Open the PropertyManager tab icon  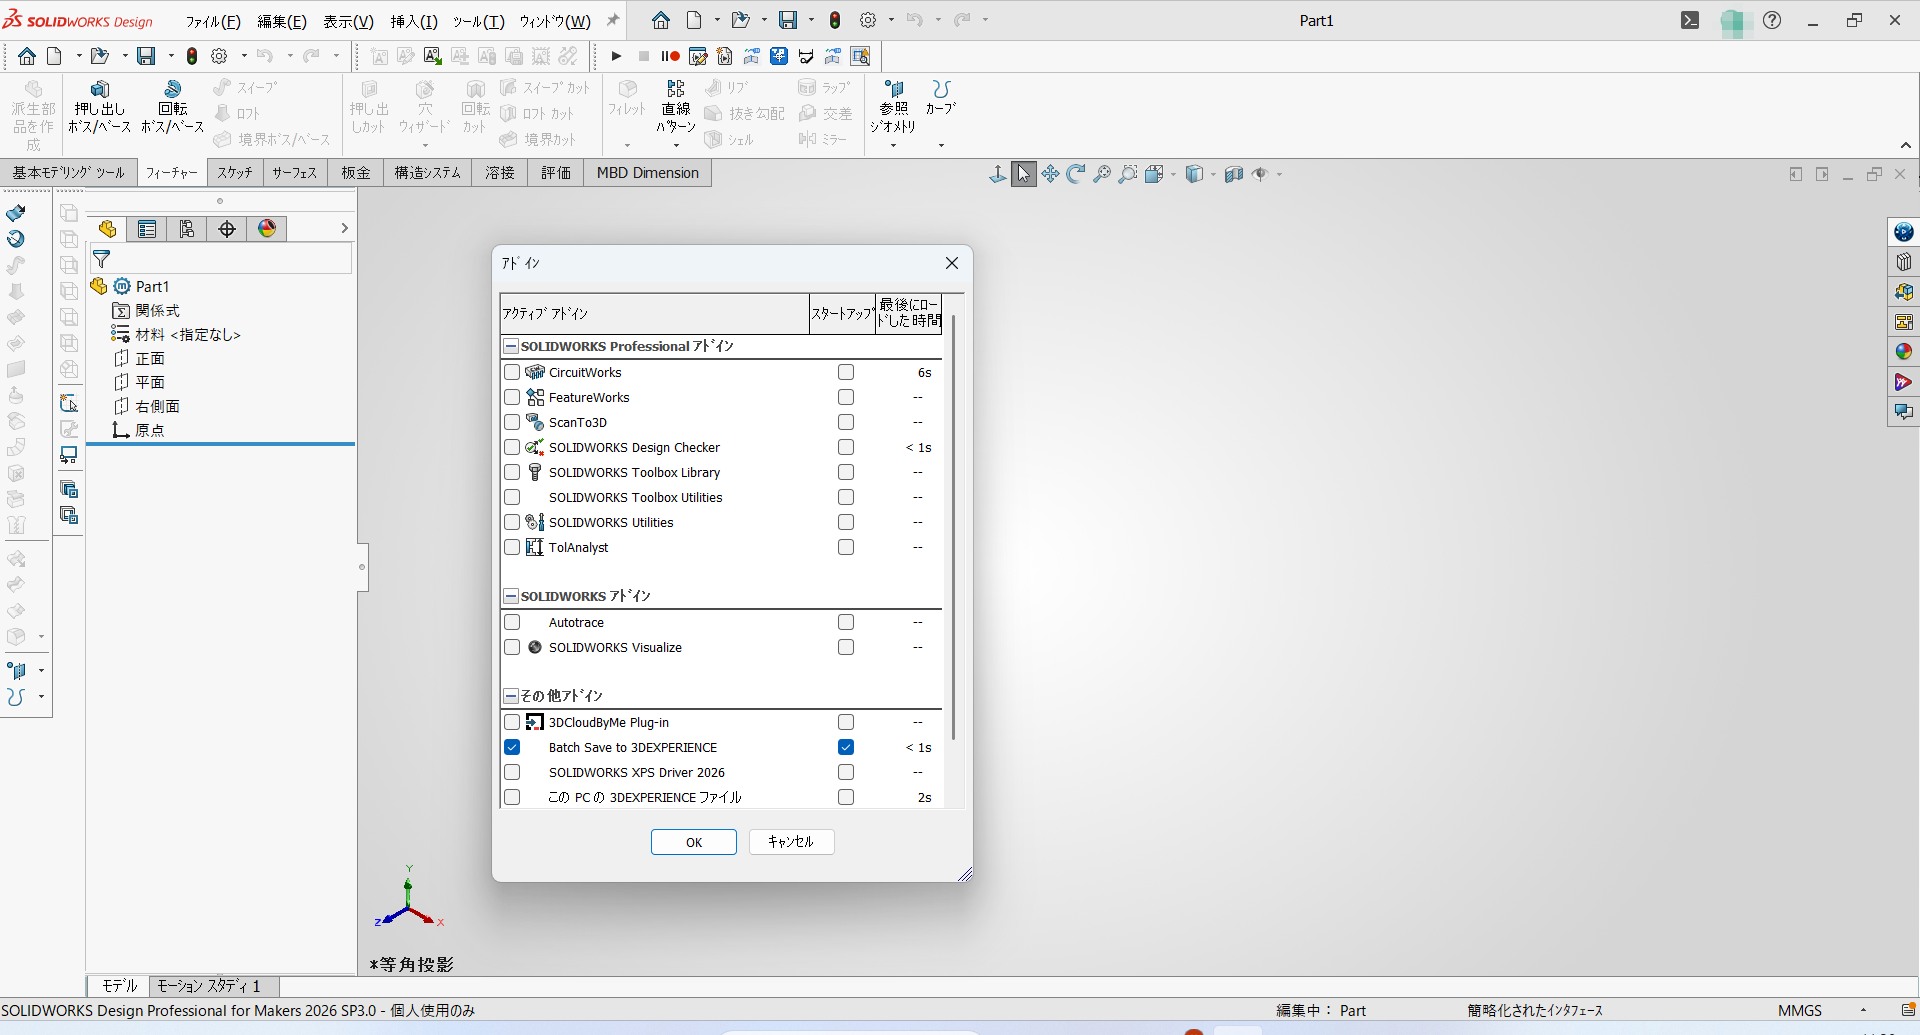point(147,229)
